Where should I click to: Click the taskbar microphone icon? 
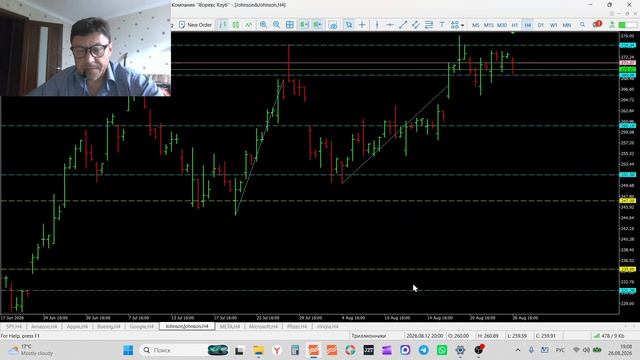(531, 350)
